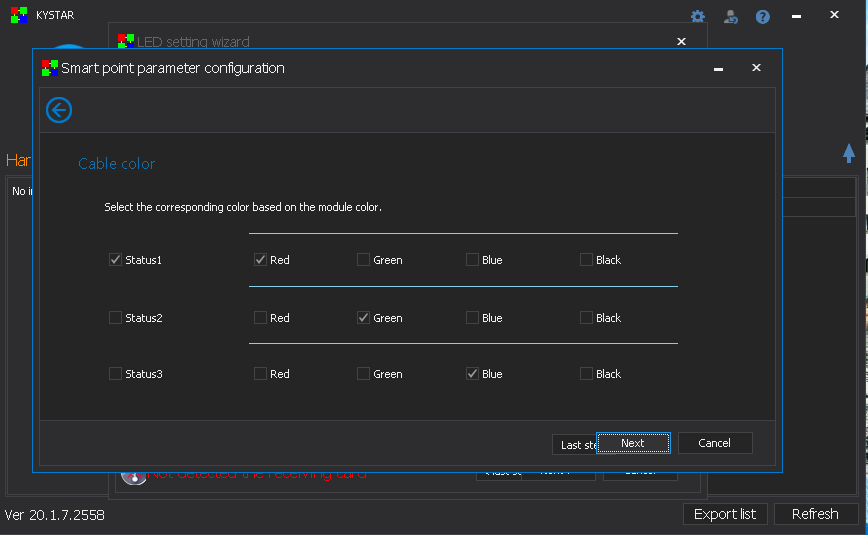868x535 pixels.
Task: Enable the Status3 checkbox
Action: point(115,374)
